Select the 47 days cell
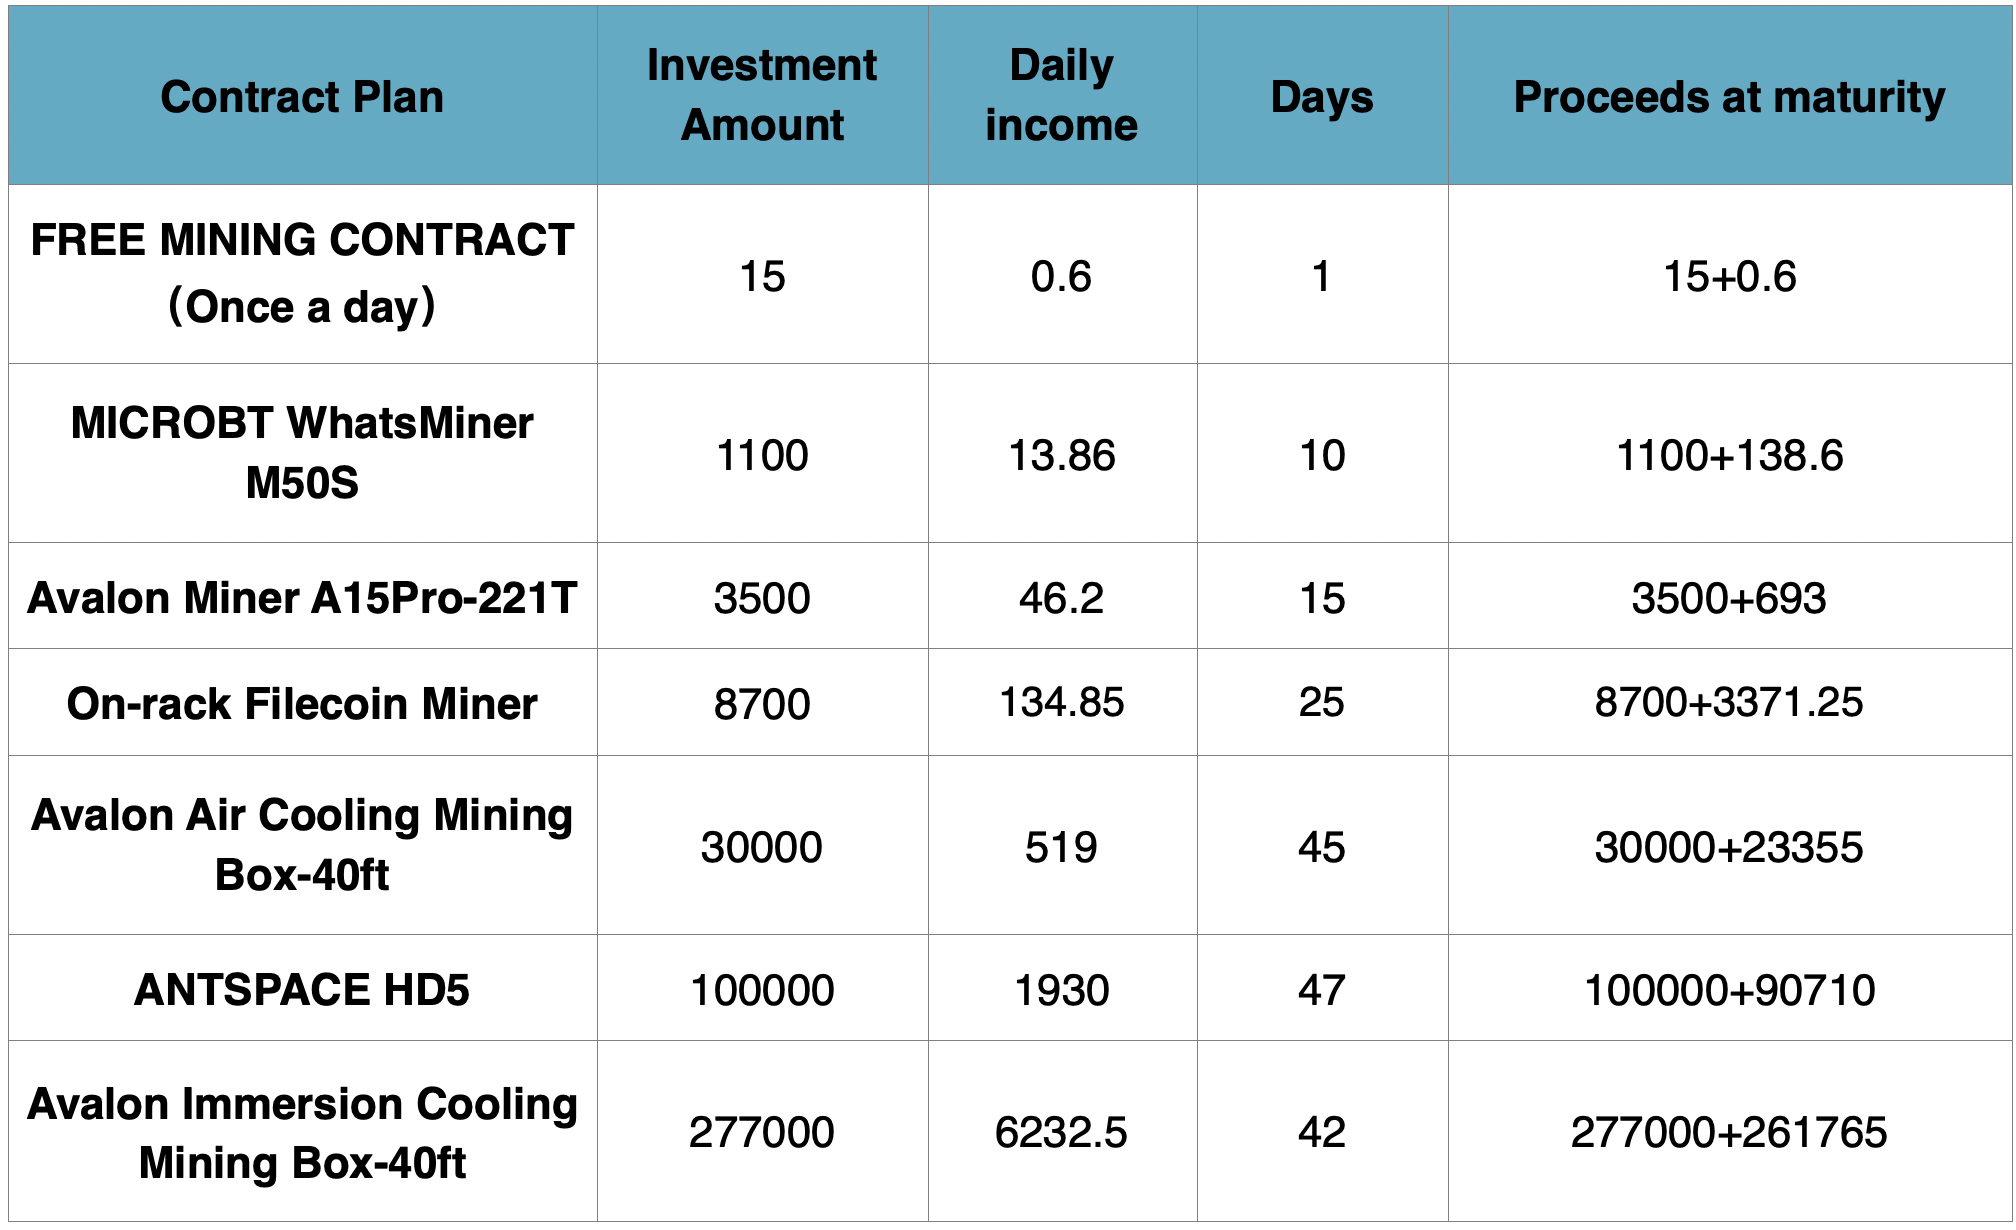The image size is (2016, 1230). coord(1321,990)
